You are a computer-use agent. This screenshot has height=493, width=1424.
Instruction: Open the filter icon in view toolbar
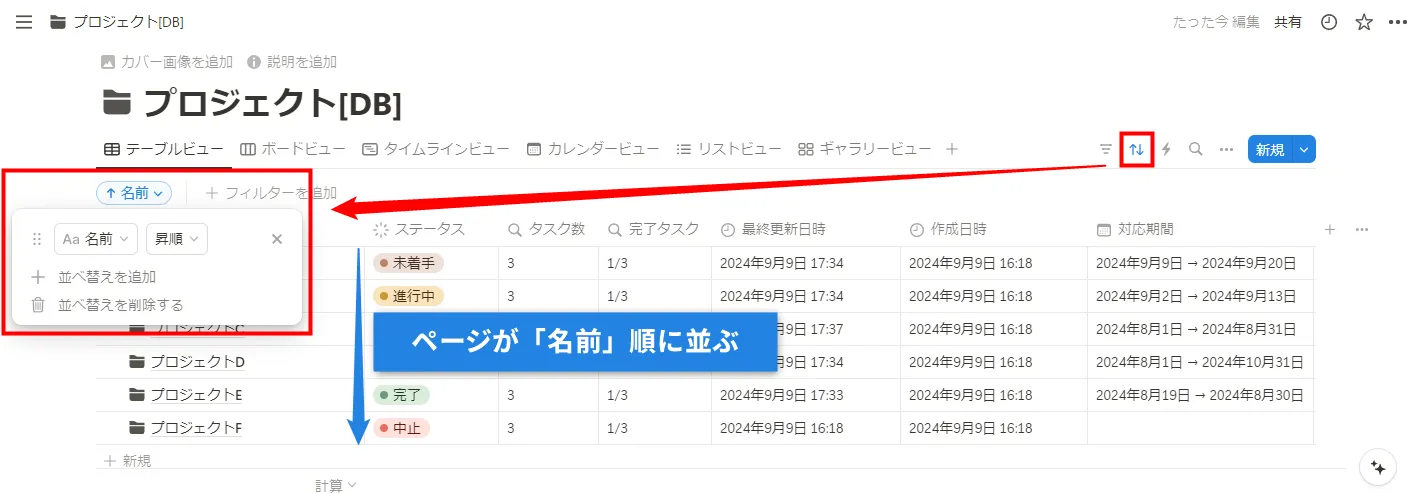click(x=1106, y=149)
